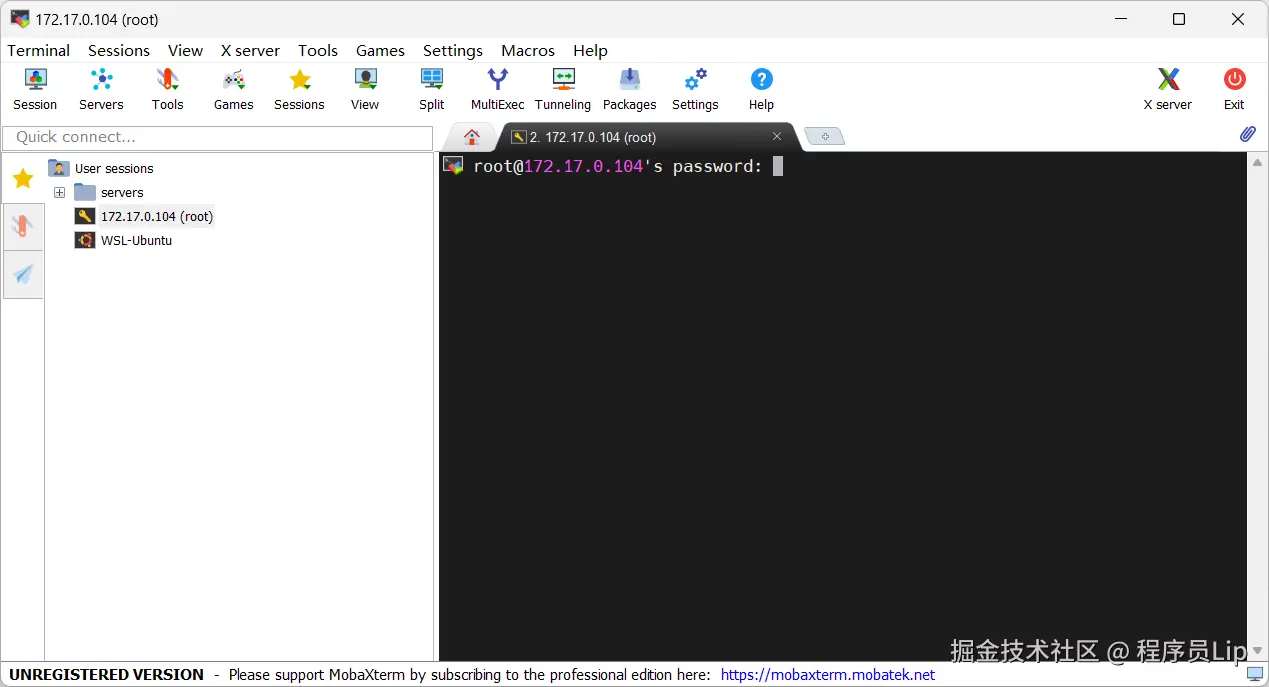Click the servers folder icon
Image resolution: width=1269 pixels, height=687 pixels.
click(85, 192)
